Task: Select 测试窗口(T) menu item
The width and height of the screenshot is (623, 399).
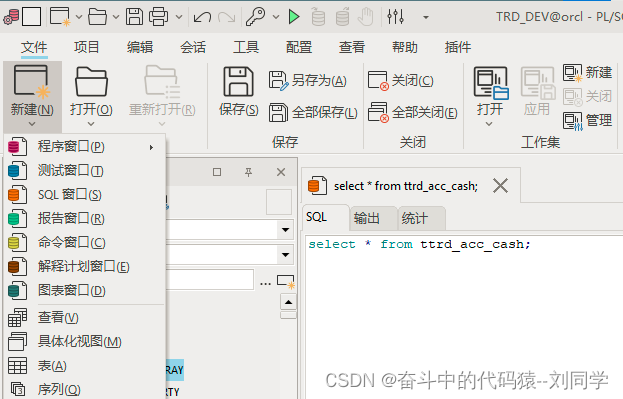Action: tap(84, 171)
